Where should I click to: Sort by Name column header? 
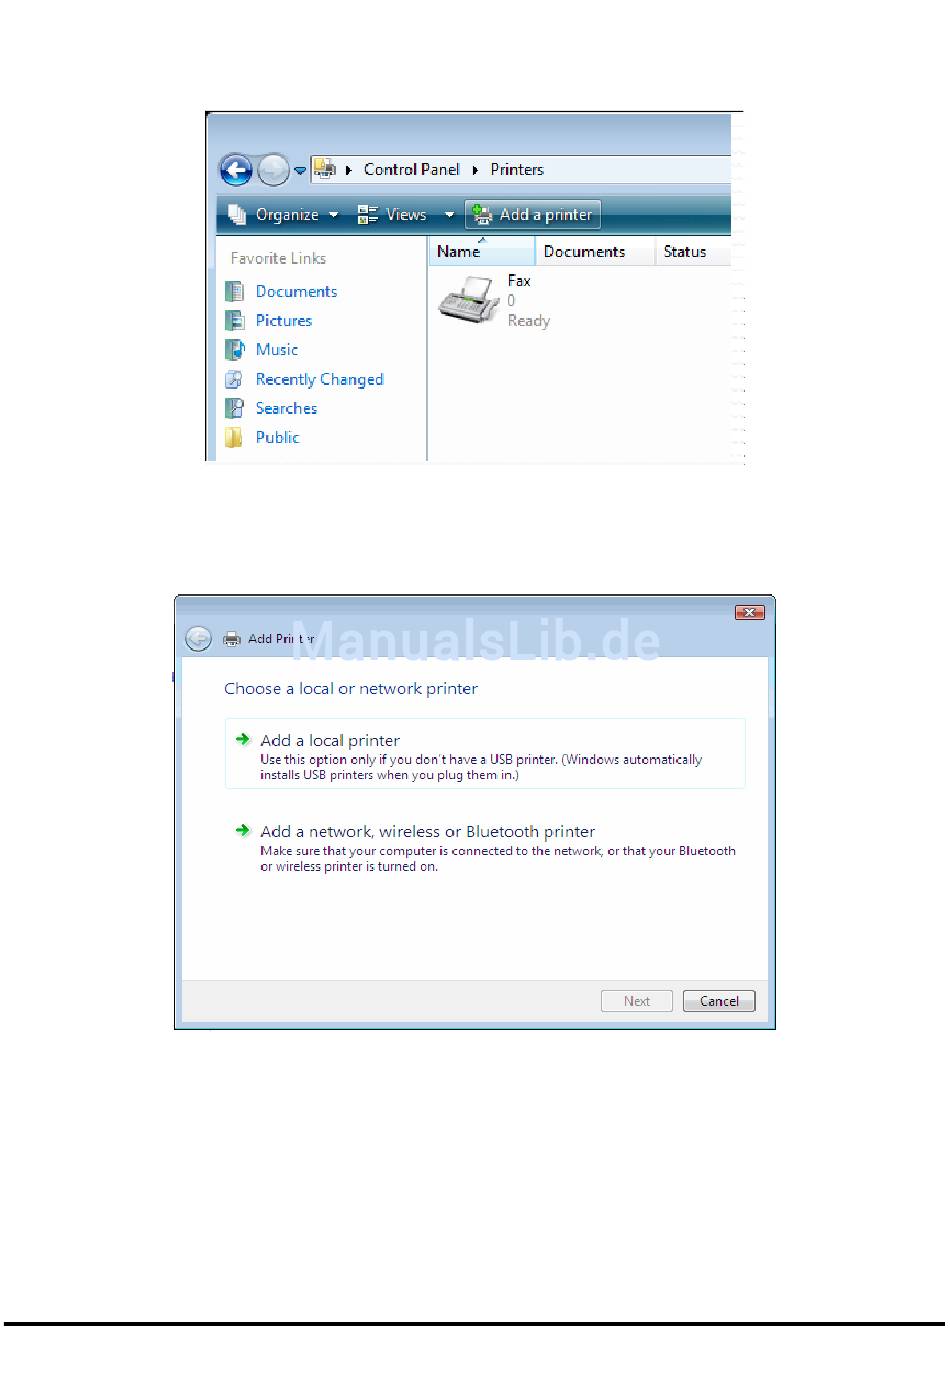pos(482,251)
